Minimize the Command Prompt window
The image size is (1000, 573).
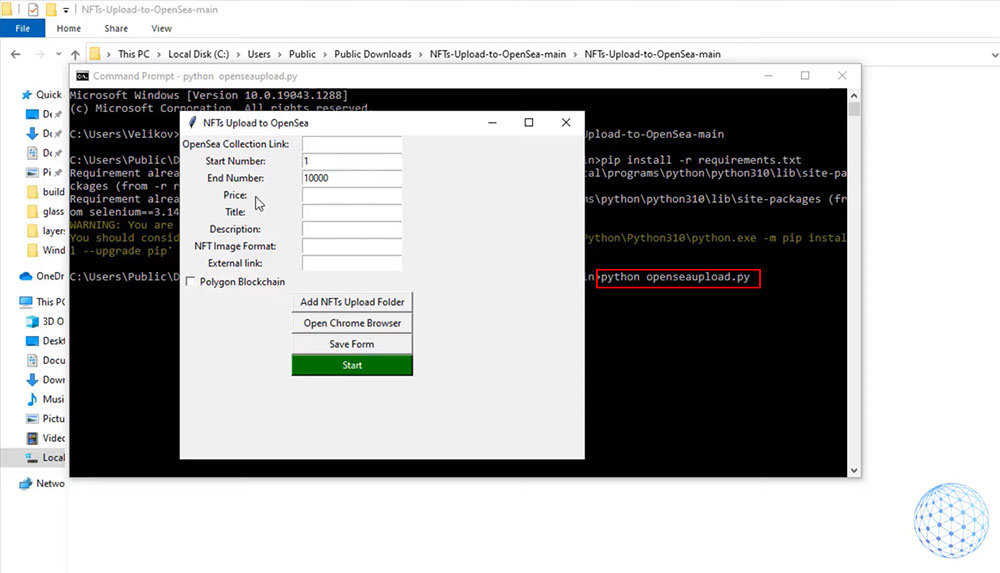[x=768, y=76]
